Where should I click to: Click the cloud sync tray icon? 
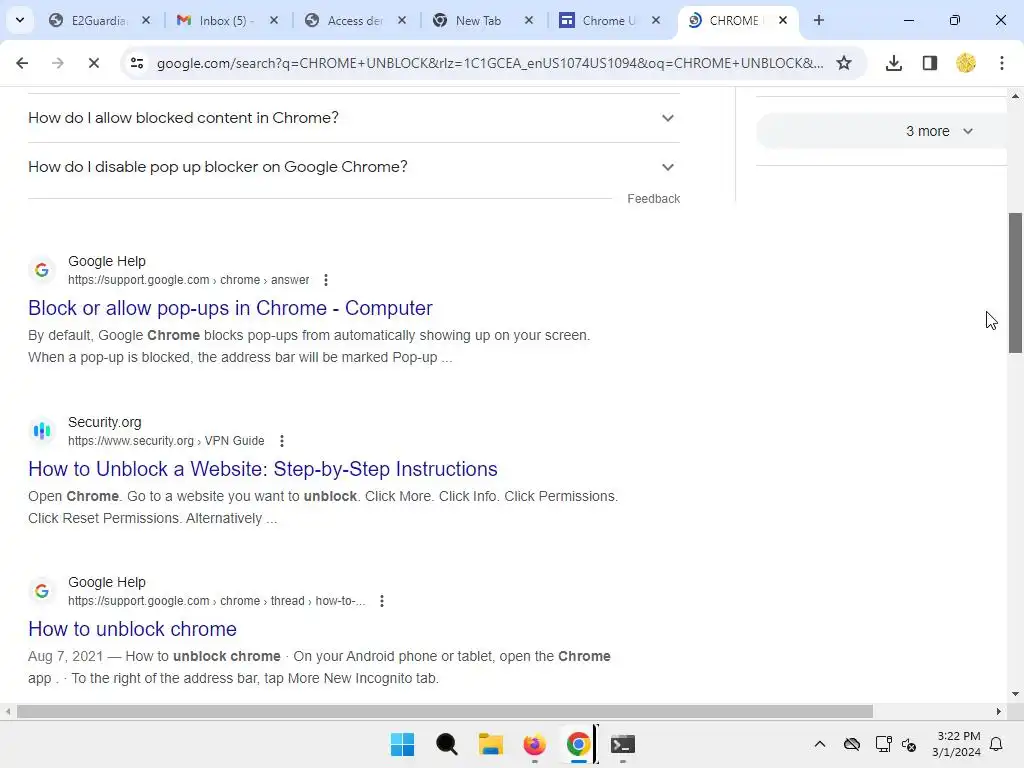[x=852, y=744]
